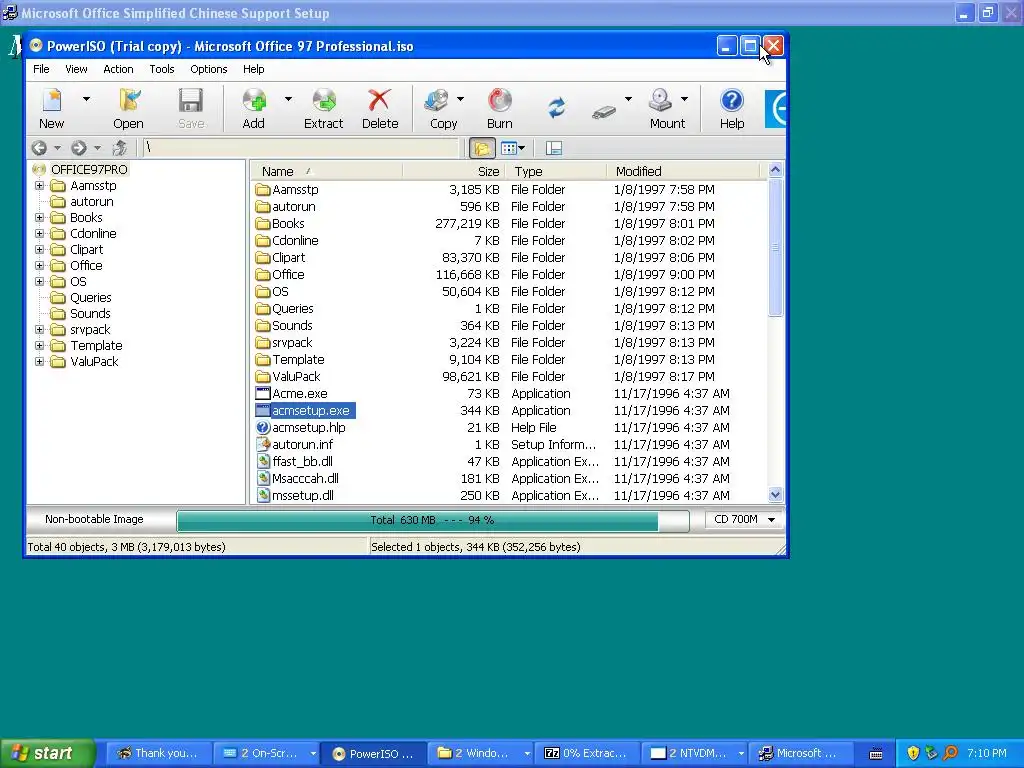This screenshot has height=768, width=1024.
Task: Open the View menu
Action: (76, 69)
